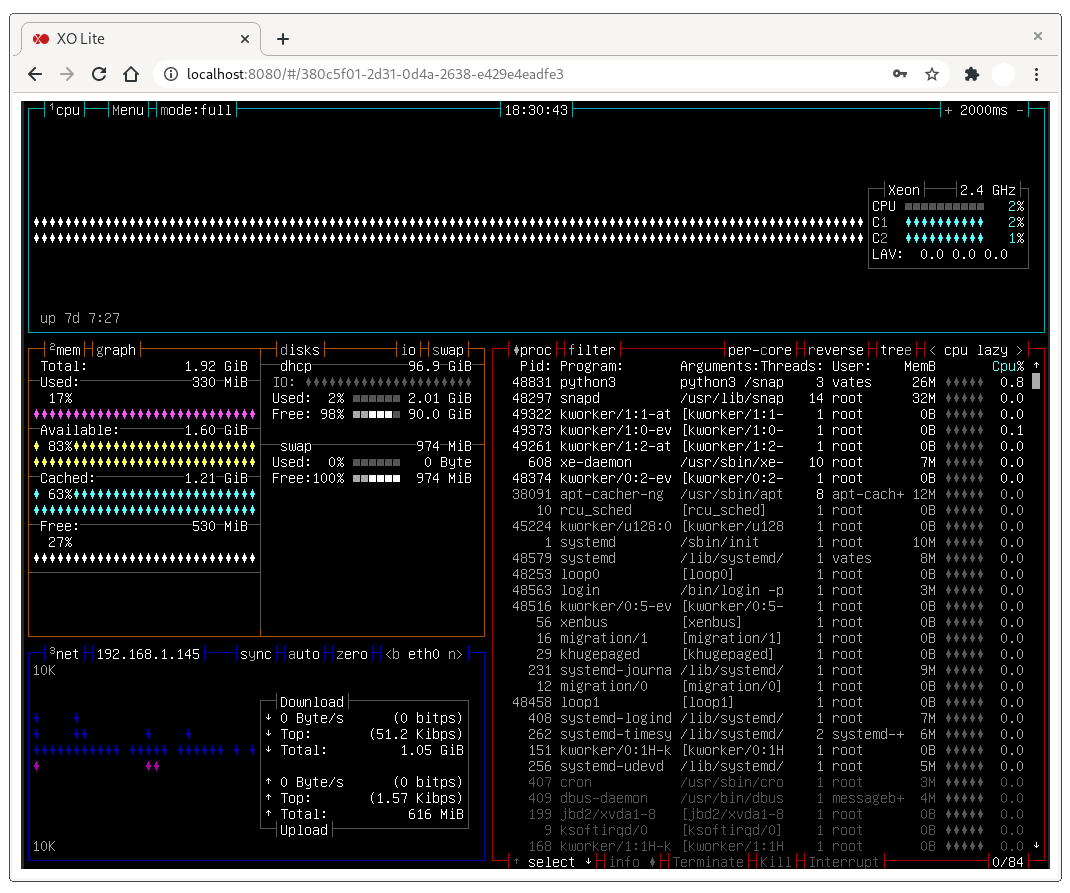Toggle per-core CPU usage in proc panel
This screenshot has height=893, width=1070.
(x=760, y=350)
